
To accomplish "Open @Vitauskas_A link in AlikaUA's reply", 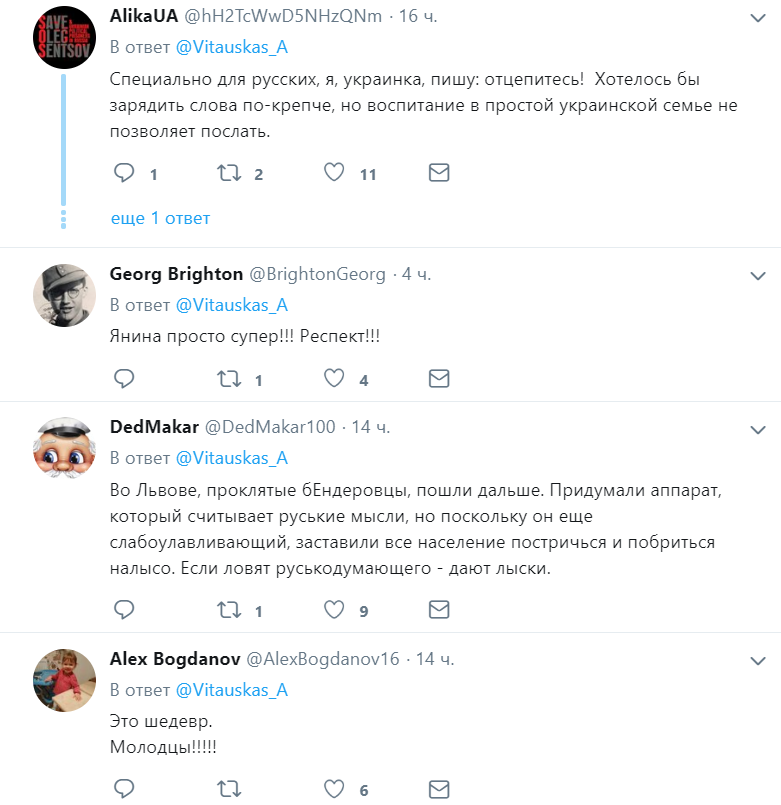I will [232, 47].
